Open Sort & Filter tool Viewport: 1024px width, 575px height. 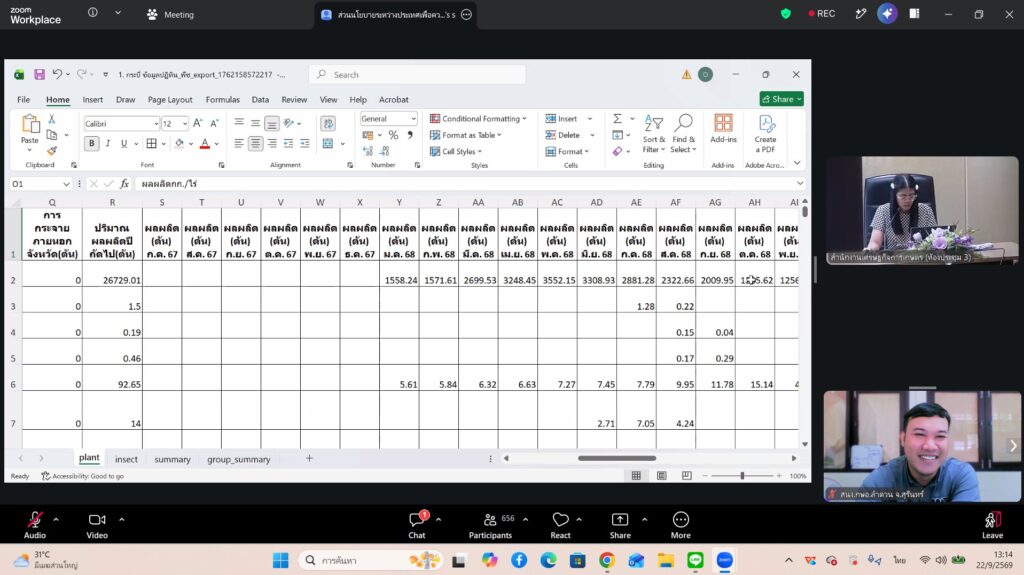pyautogui.click(x=653, y=134)
